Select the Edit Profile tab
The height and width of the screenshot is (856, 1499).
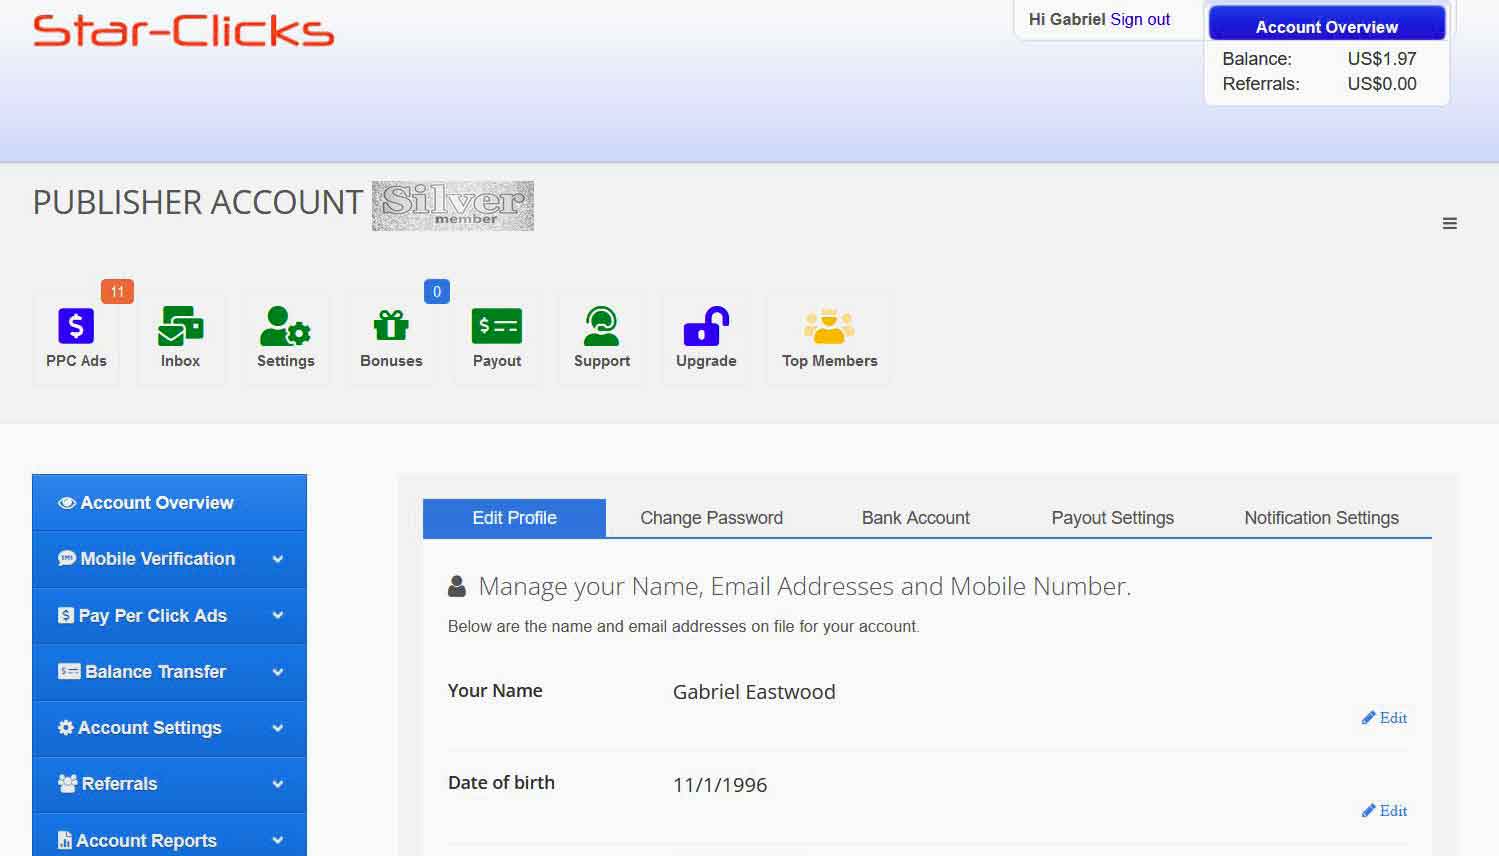coord(514,518)
